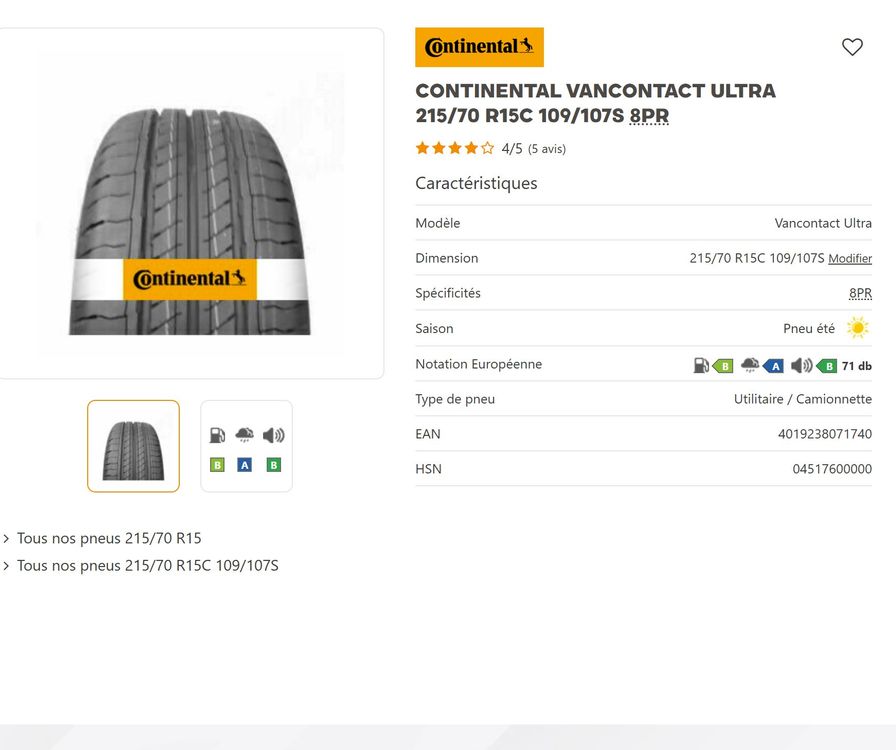Image resolution: width=896 pixels, height=750 pixels.
Task: Add tire to favorites with heart icon
Action: [852, 47]
